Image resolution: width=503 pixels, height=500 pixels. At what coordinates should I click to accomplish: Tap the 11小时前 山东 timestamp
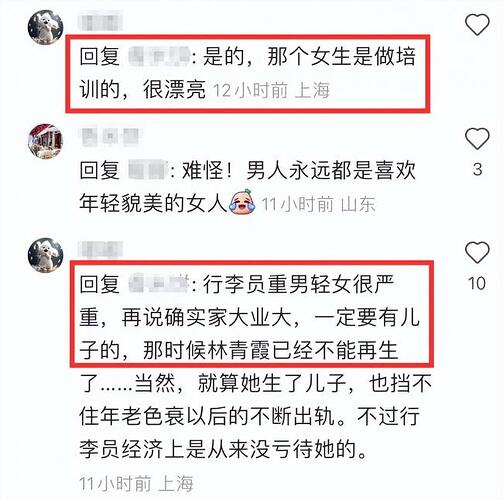coord(318,204)
